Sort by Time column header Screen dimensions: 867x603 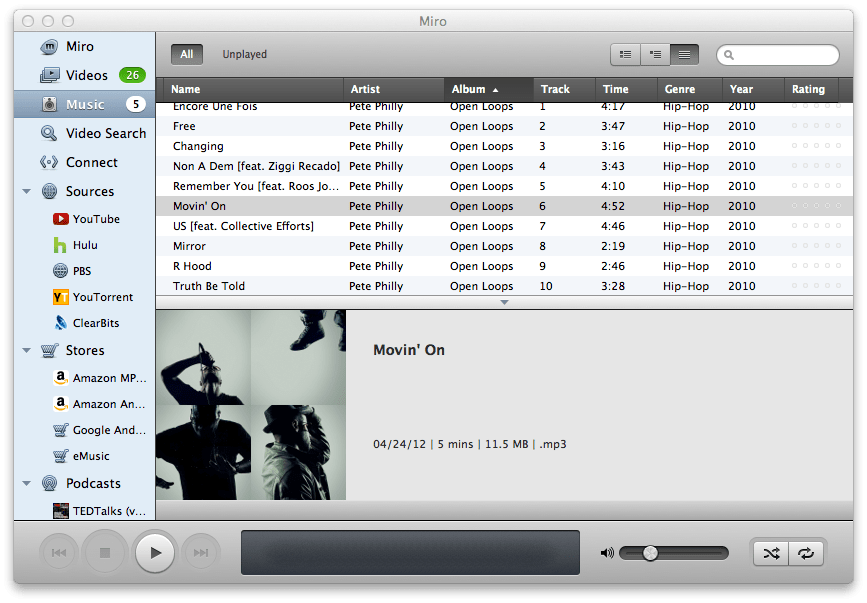click(x=626, y=89)
